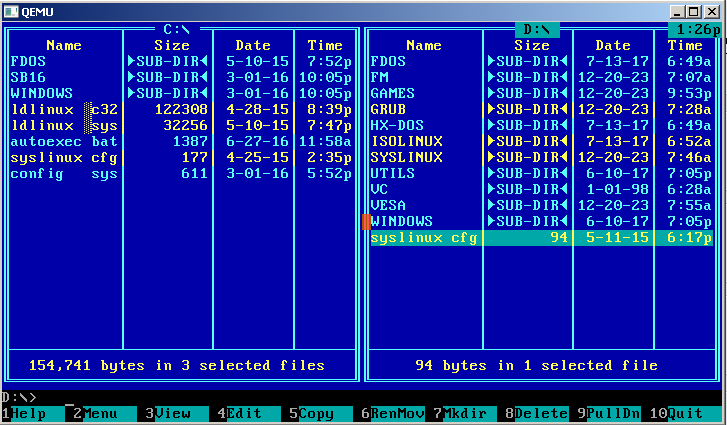This screenshot has width=727, height=425.
Task: Click SUB-DIR marker on GAMES row
Action: (528, 93)
